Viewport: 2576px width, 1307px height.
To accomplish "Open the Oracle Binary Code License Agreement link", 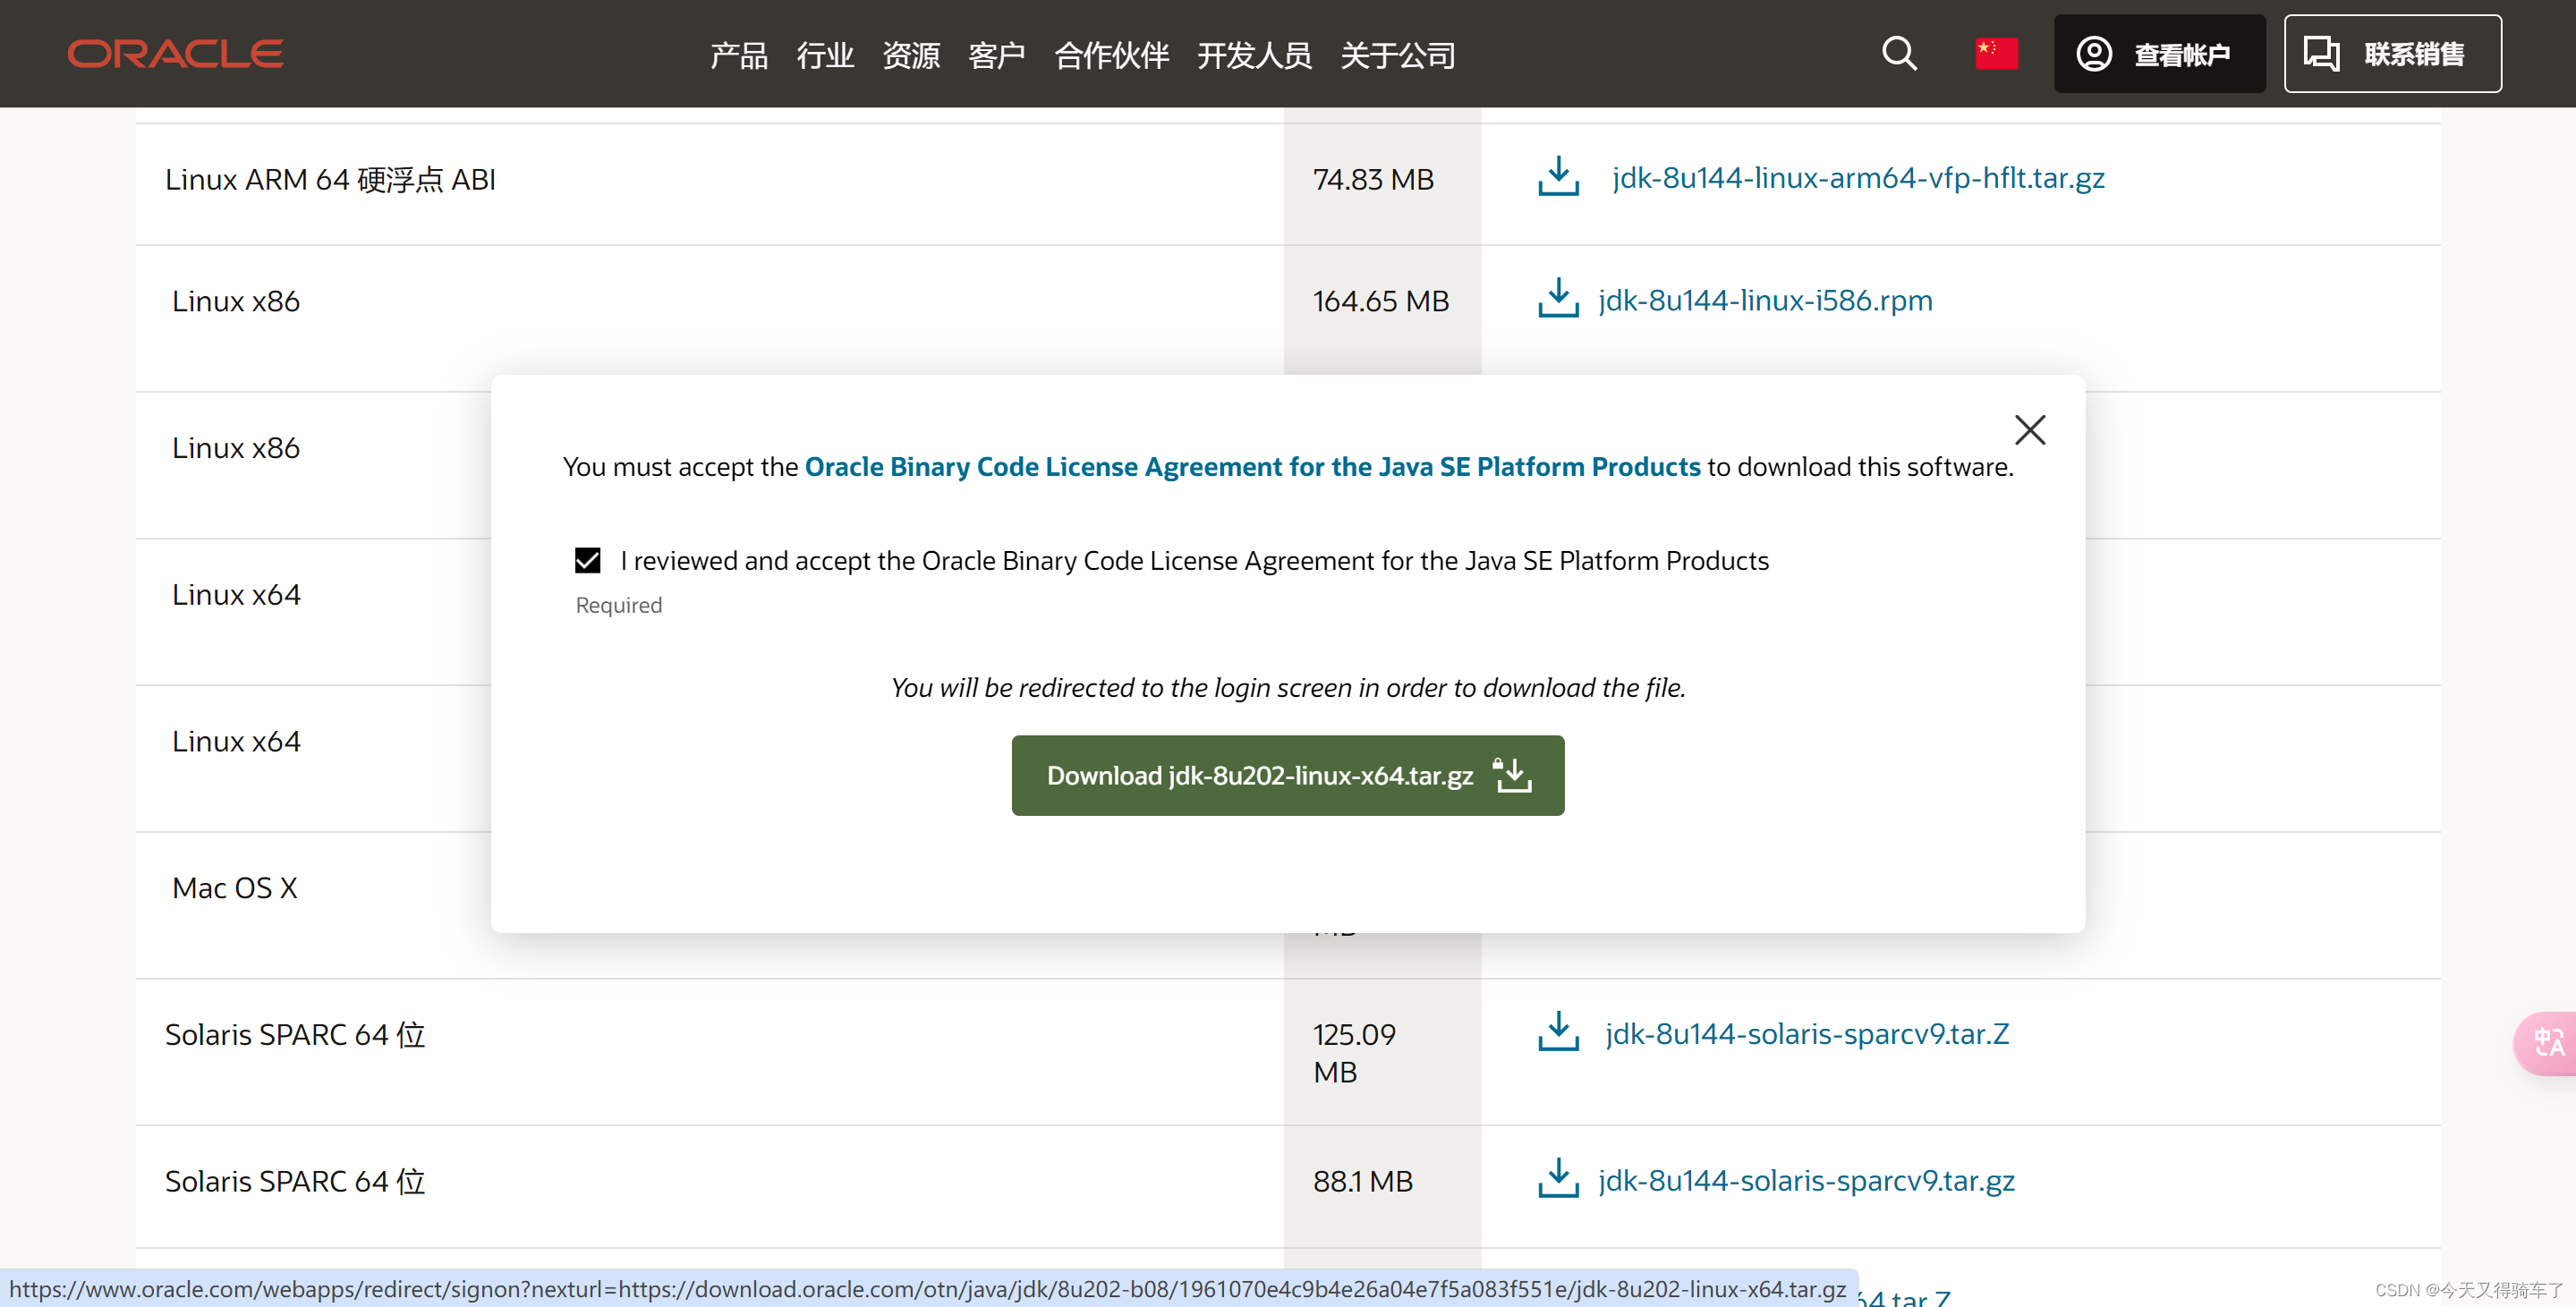I will [x=1253, y=466].
